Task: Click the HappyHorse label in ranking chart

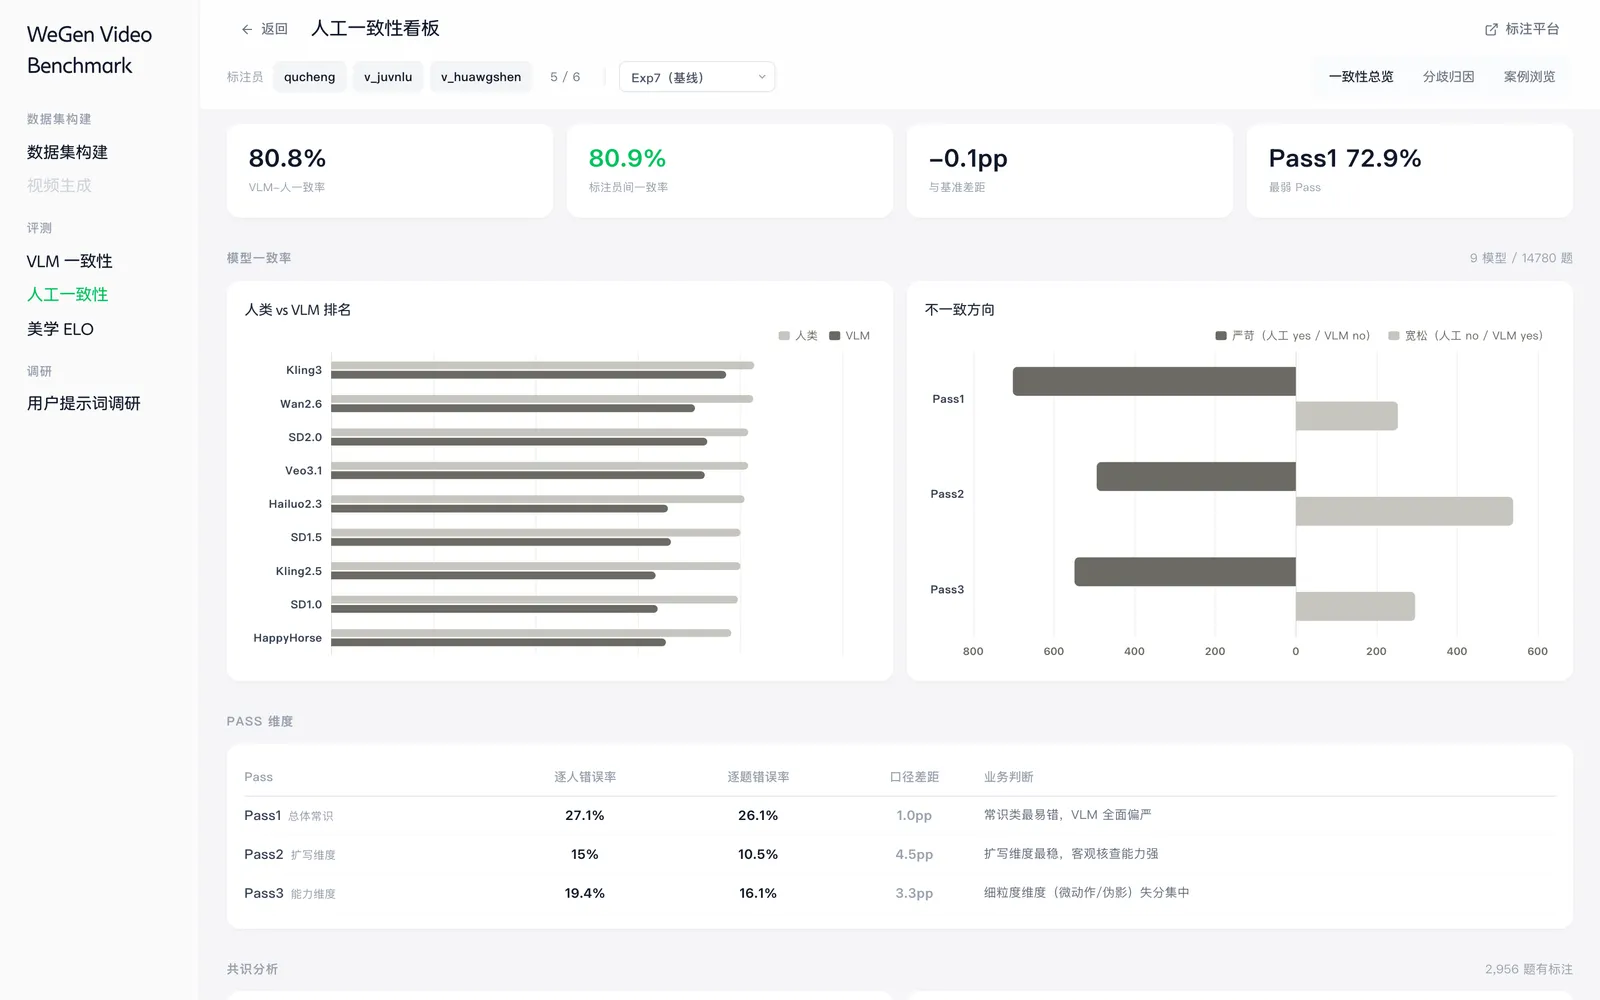Action: click(287, 638)
